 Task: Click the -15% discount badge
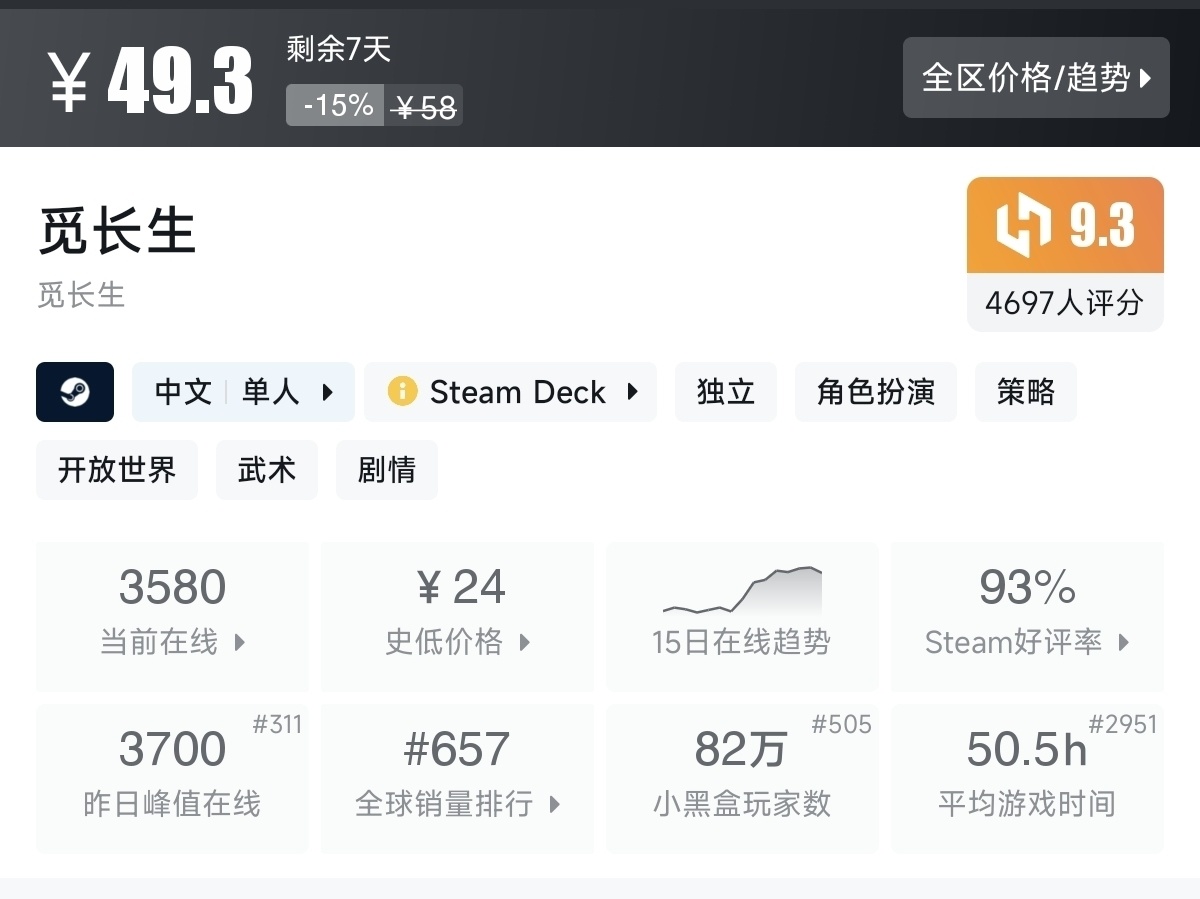click(336, 105)
